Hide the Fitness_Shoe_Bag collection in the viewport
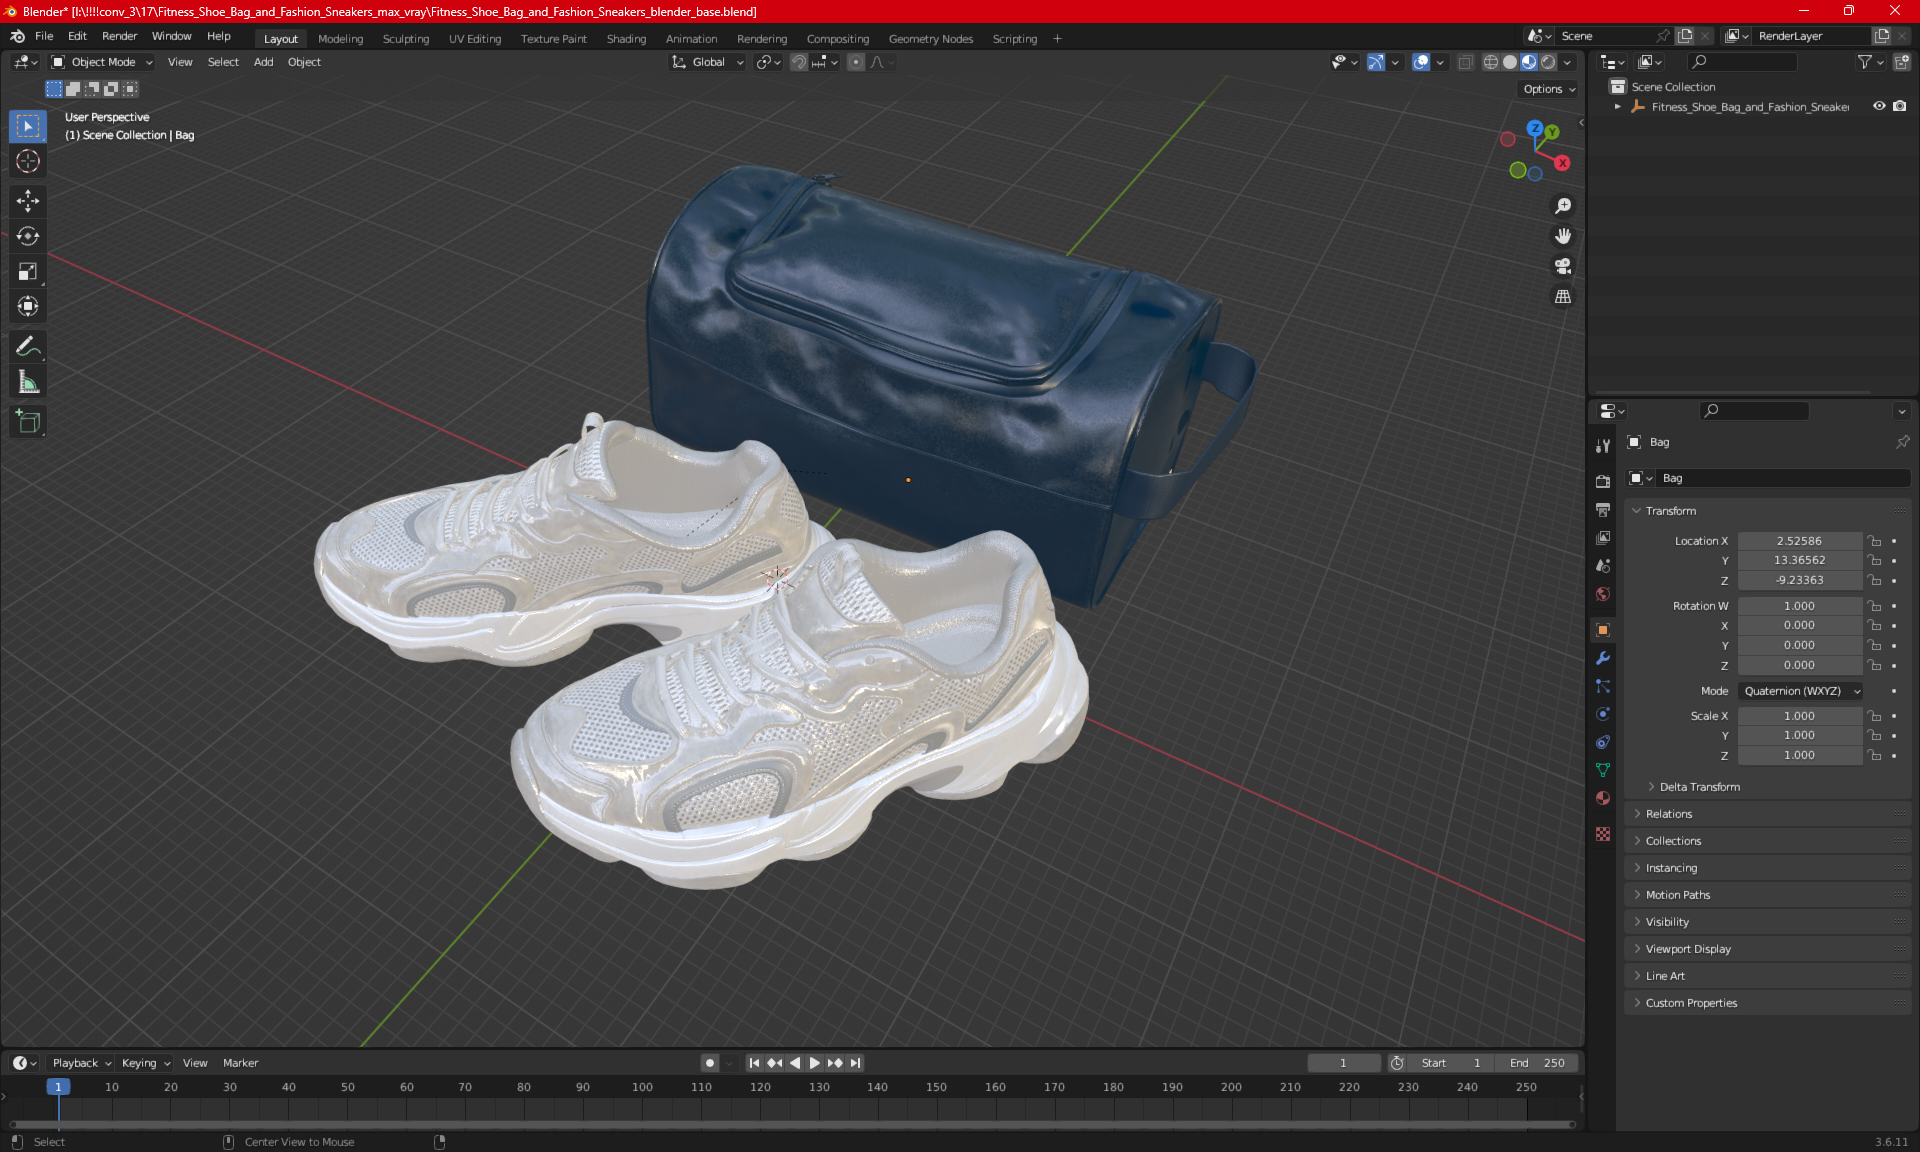The image size is (1920, 1152). pyautogui.click(x=1879, y=106)
